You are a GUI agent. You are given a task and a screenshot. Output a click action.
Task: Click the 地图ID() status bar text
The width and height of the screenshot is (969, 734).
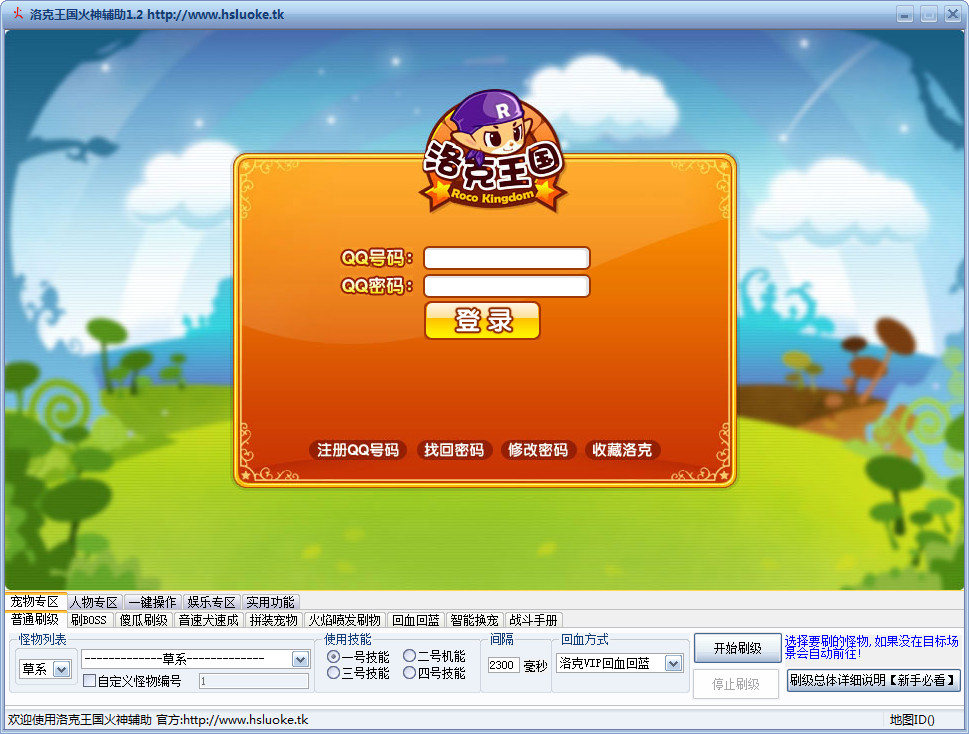pos(912,720)
